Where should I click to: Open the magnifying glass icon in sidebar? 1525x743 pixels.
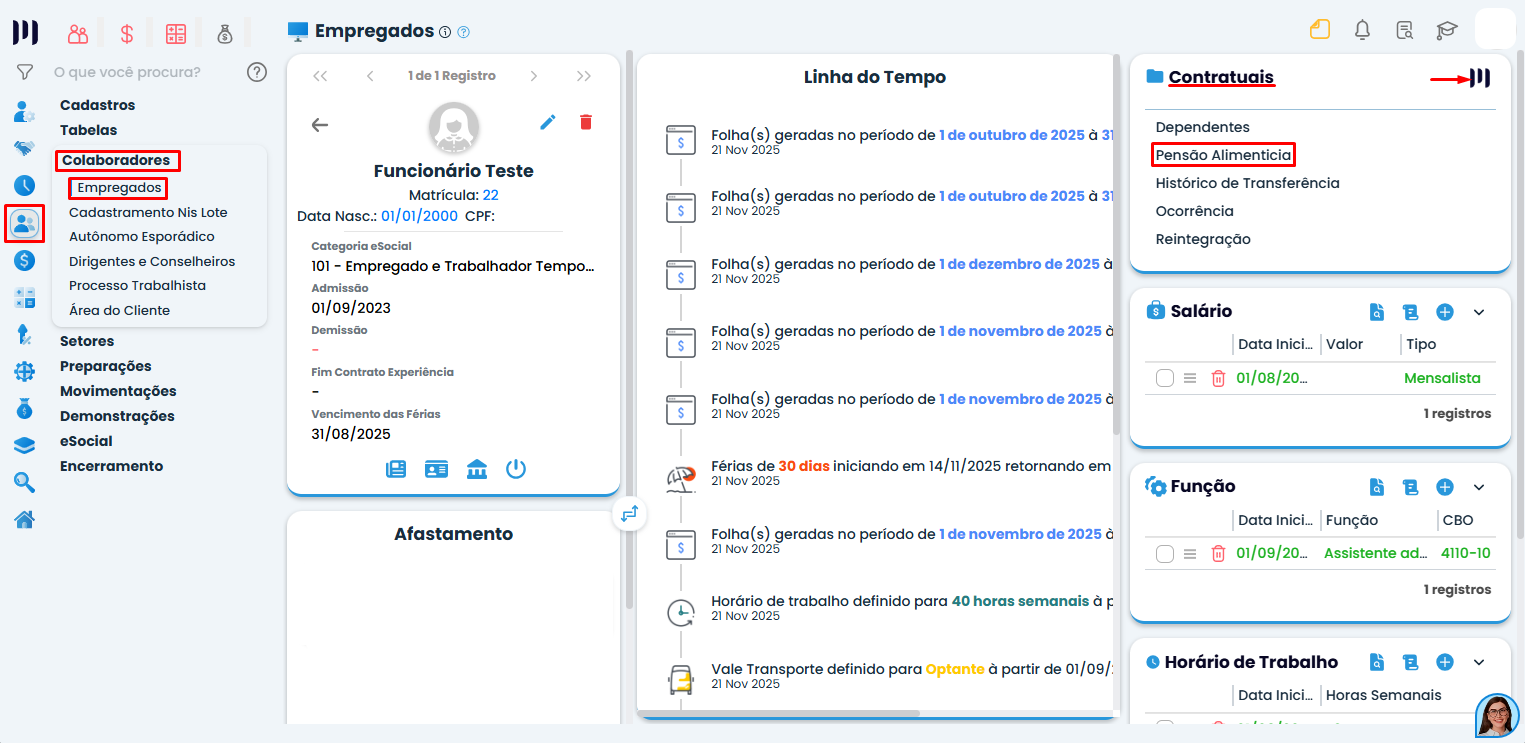point(25,482)
